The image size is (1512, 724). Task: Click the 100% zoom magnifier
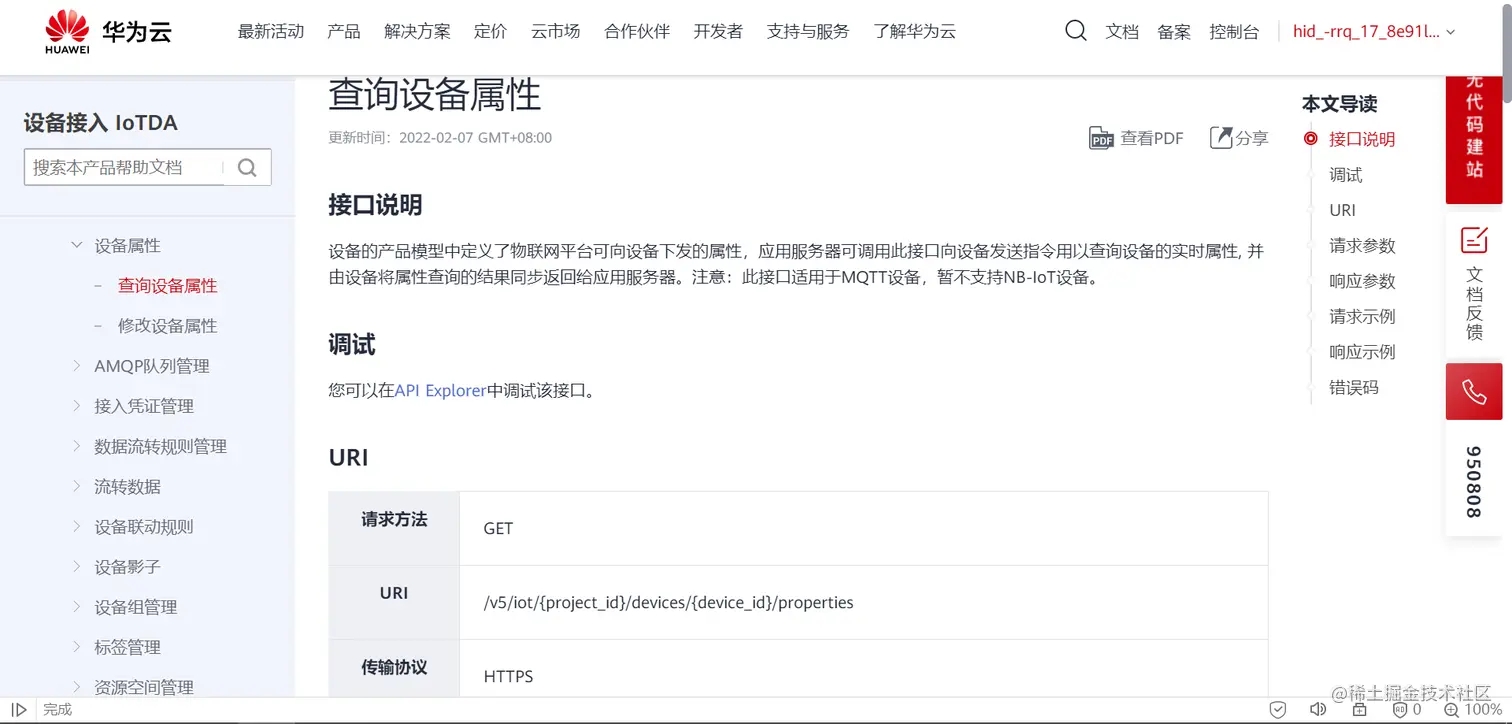click(x=1452, y=710)
